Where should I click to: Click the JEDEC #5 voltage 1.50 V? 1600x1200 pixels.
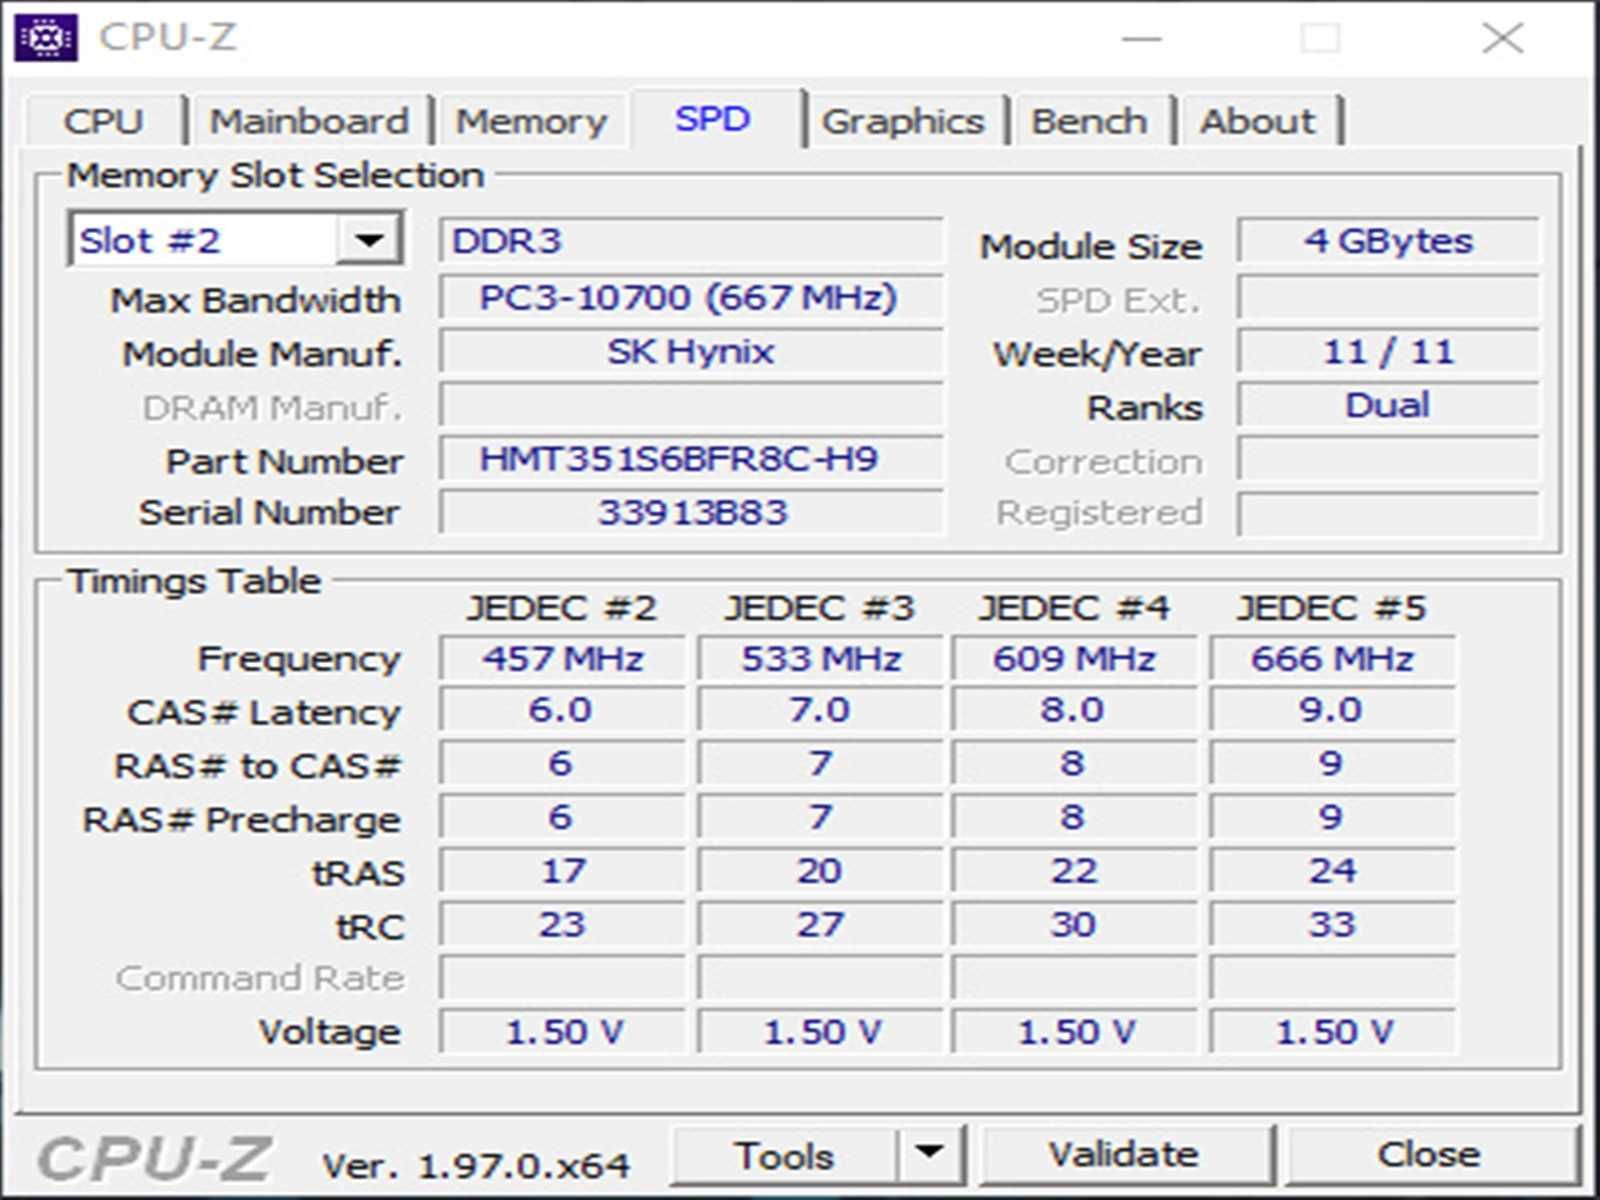(1332, 1031)
